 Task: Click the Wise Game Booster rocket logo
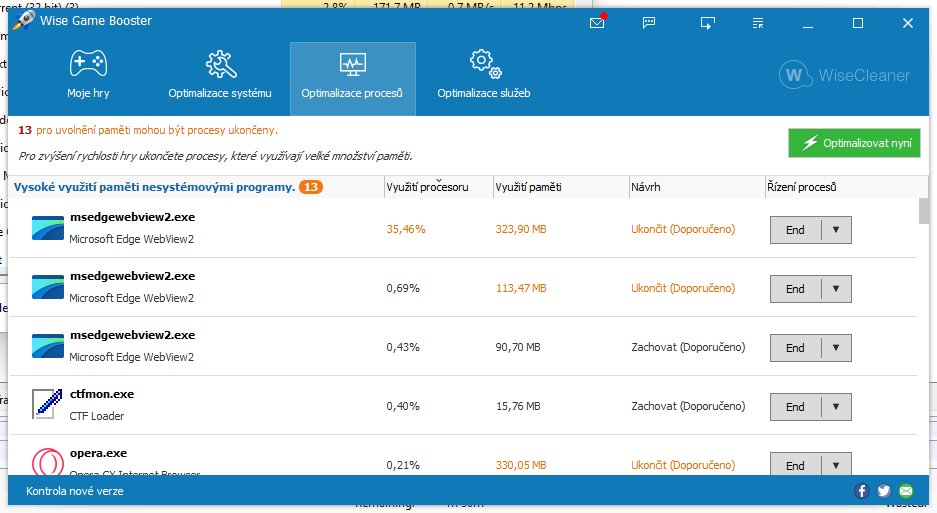point(23,20)
